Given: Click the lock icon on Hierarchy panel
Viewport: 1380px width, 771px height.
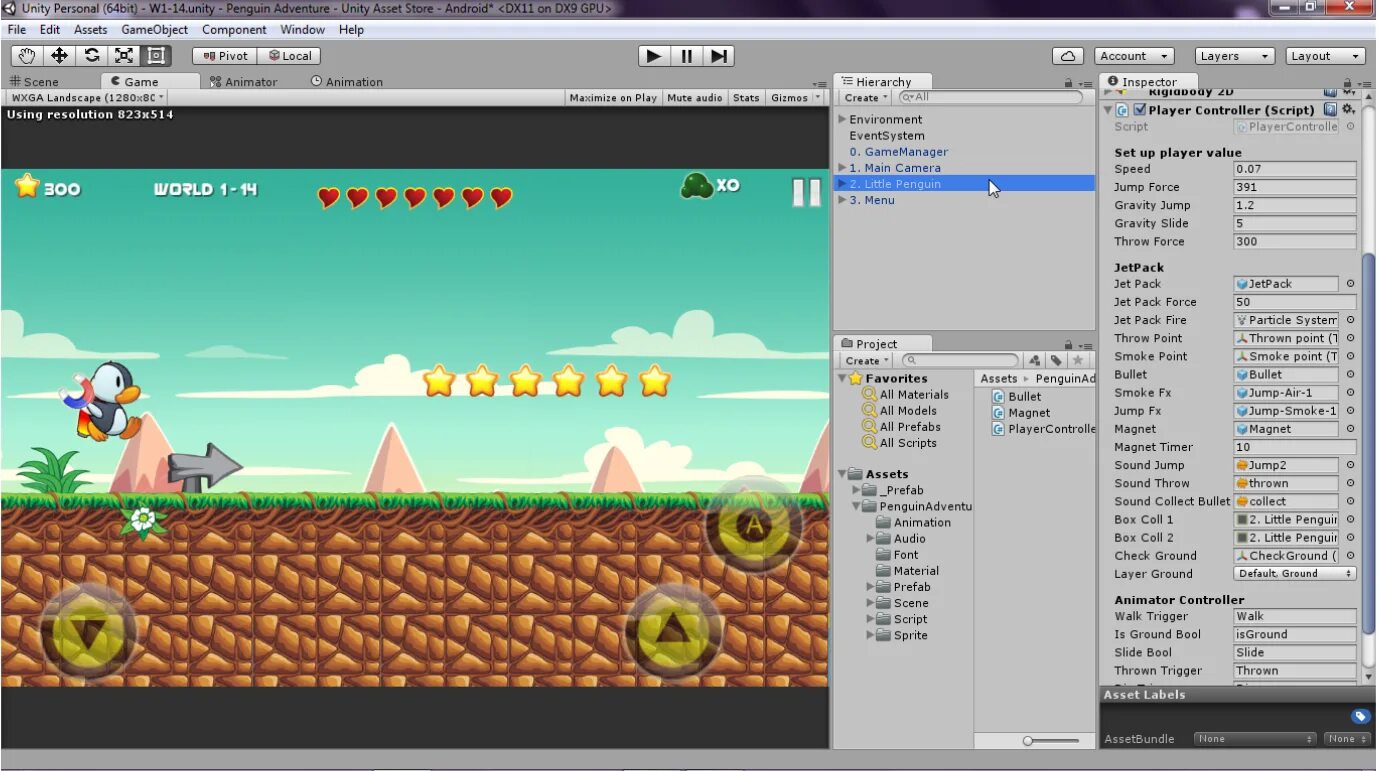Looking at the screenshot, I should pyautogui.click(x=1068, y=83).
